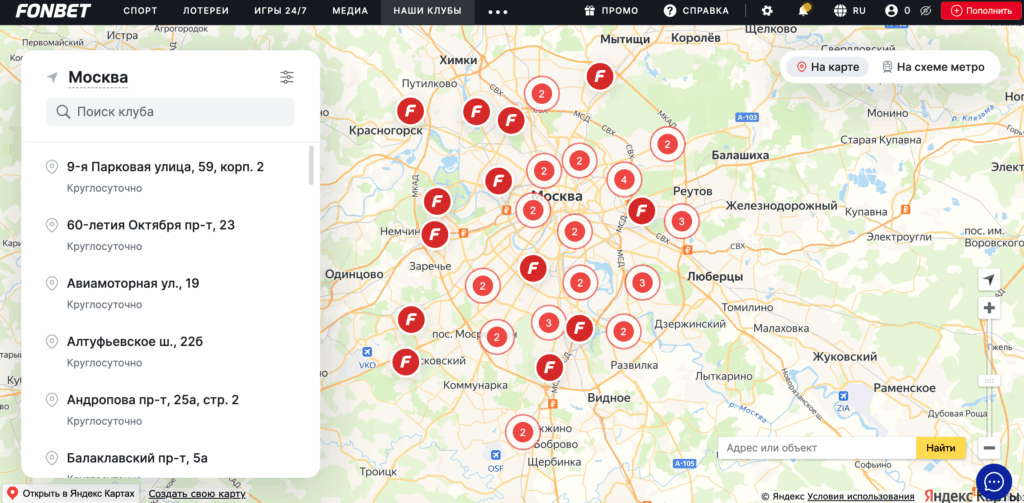Open the settings gear icon

(767, 10)
